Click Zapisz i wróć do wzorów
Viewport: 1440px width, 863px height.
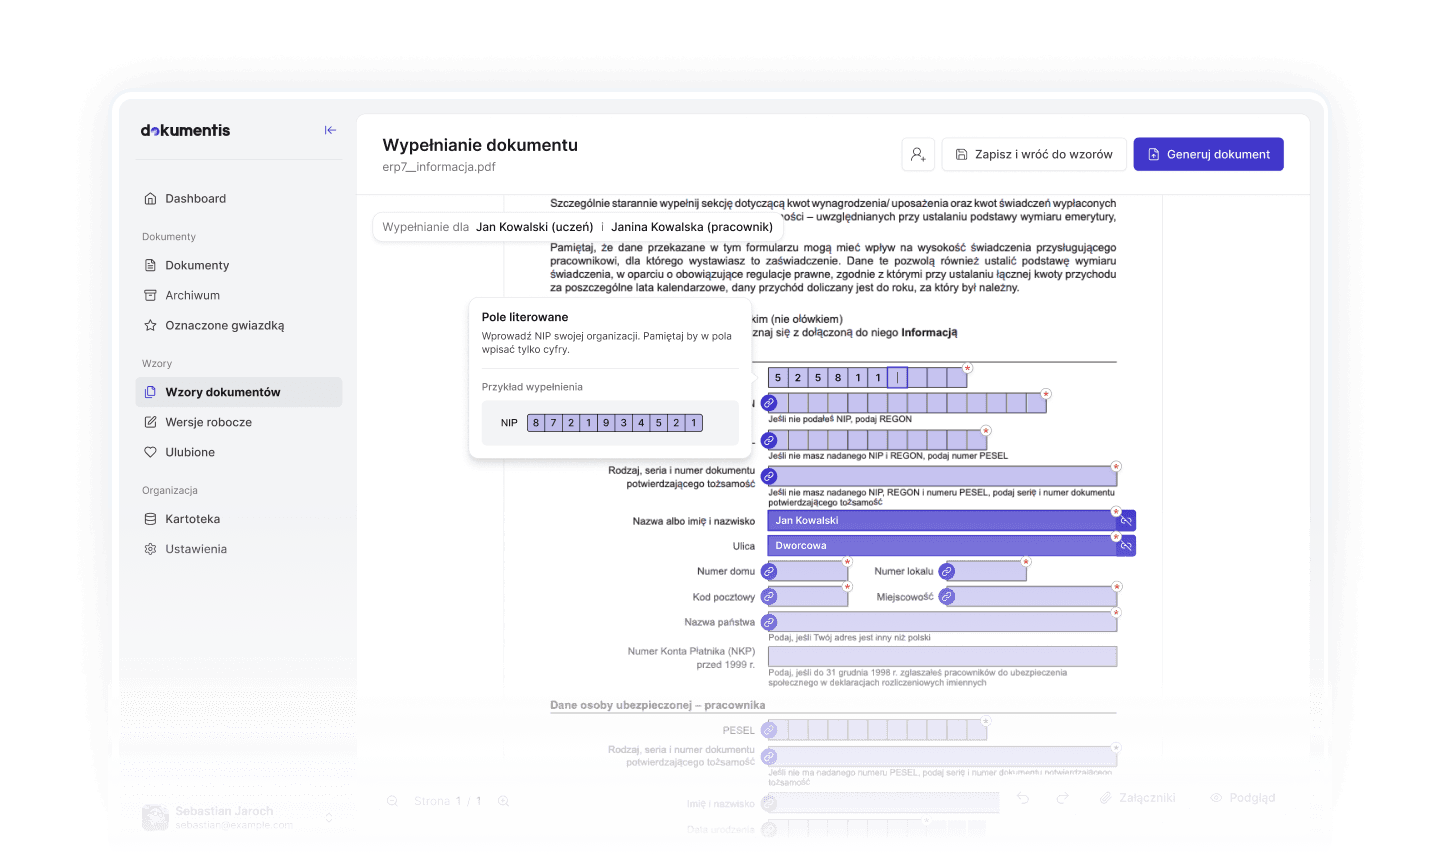(x=1033, y=154)
